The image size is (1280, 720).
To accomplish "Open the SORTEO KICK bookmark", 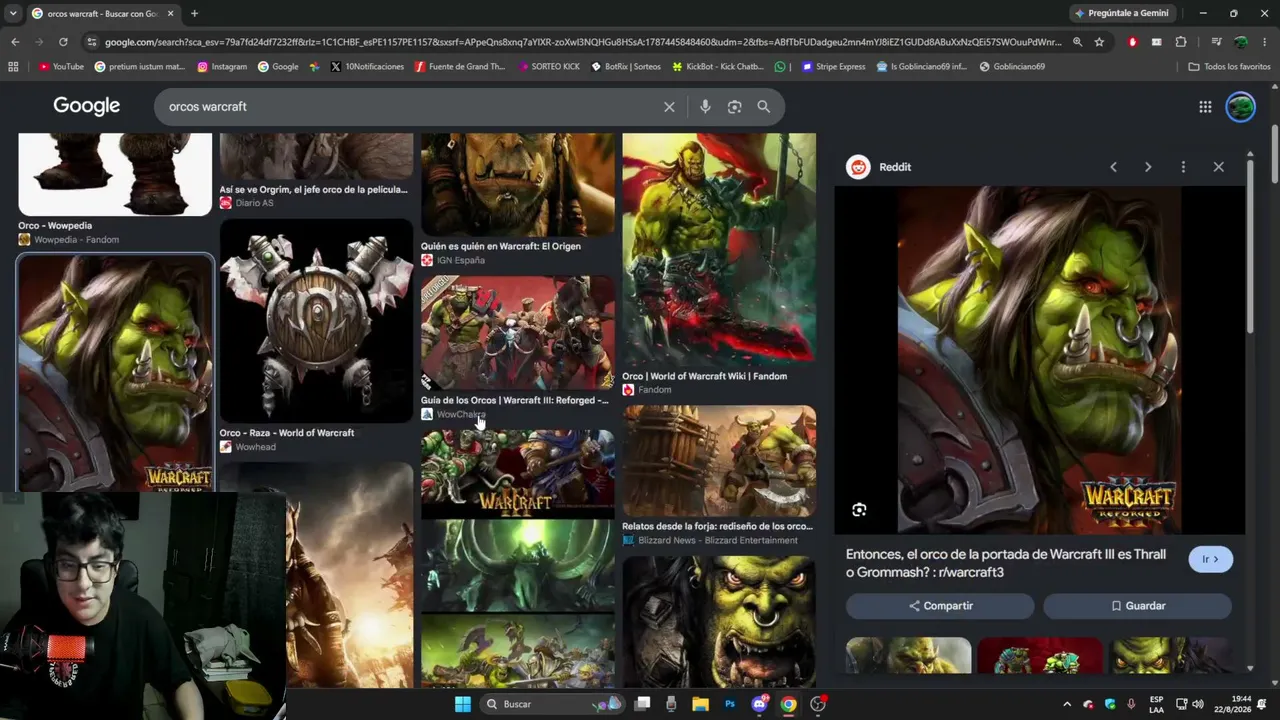I will coord(549,67).
